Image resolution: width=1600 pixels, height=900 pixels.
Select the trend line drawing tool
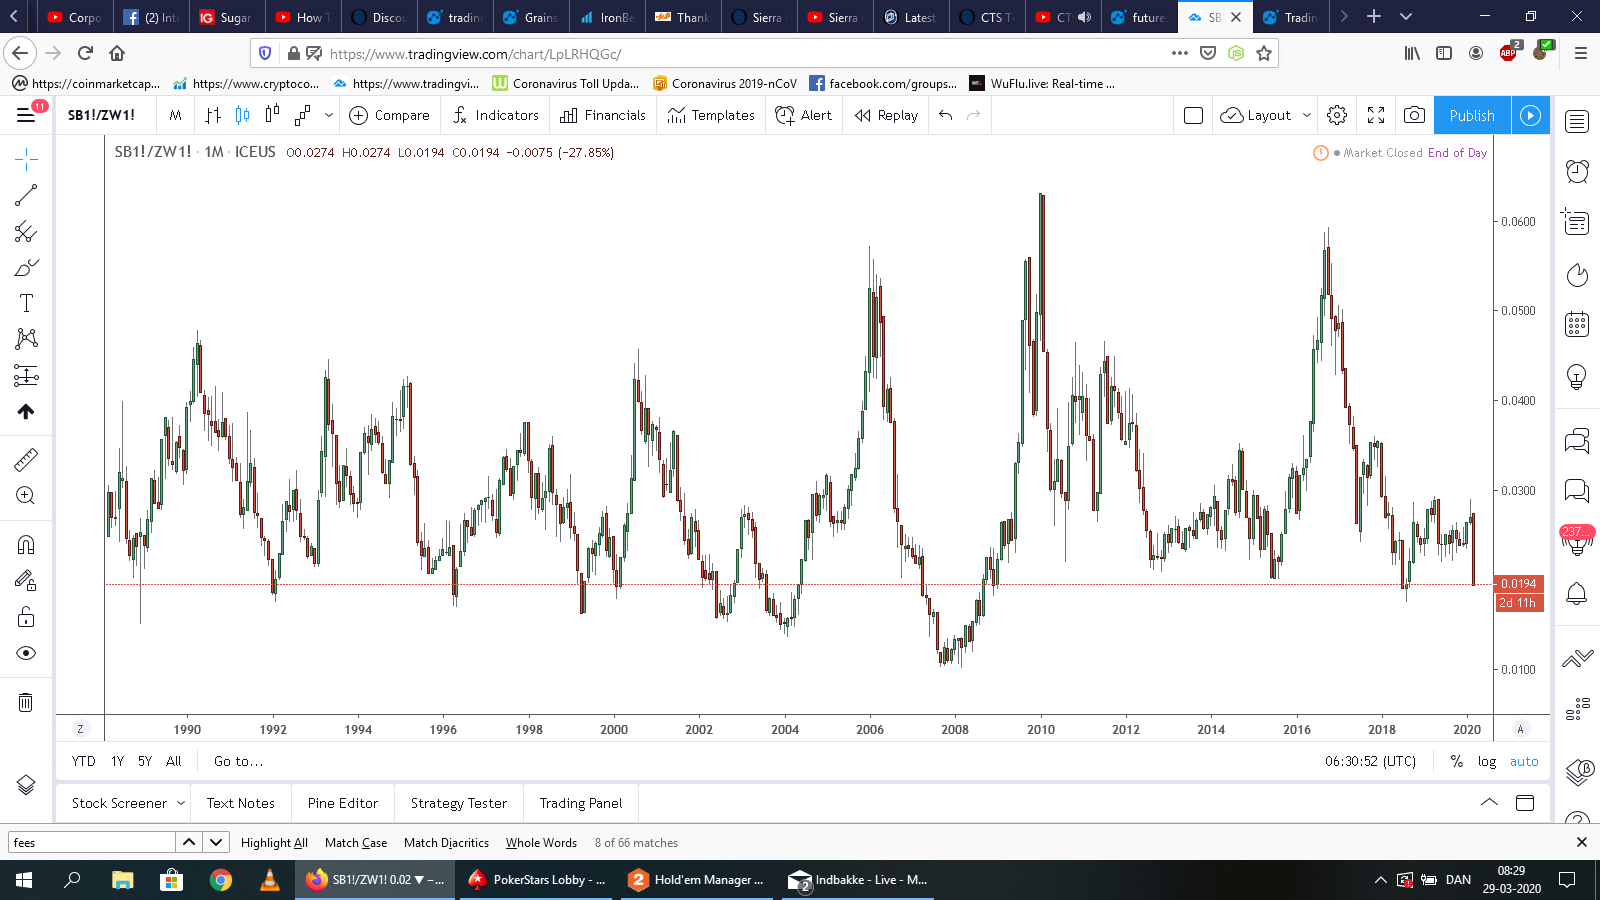point(26,195)
